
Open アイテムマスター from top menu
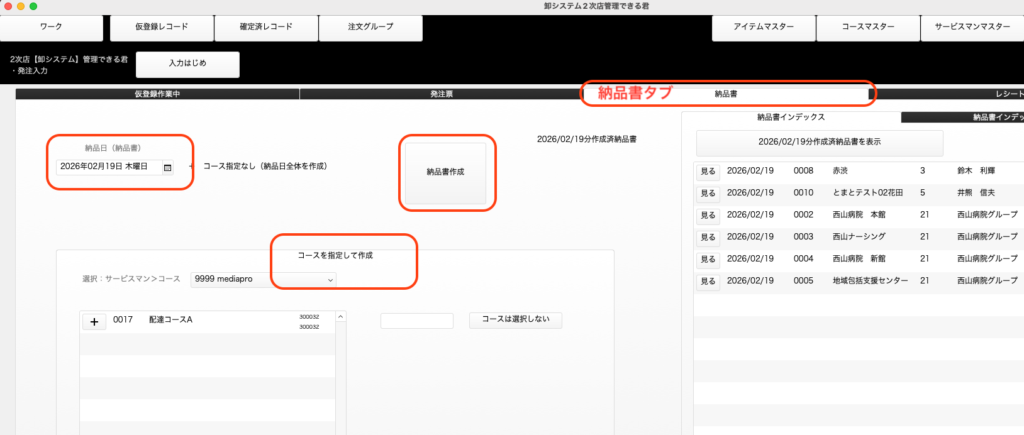coord(761,29)
